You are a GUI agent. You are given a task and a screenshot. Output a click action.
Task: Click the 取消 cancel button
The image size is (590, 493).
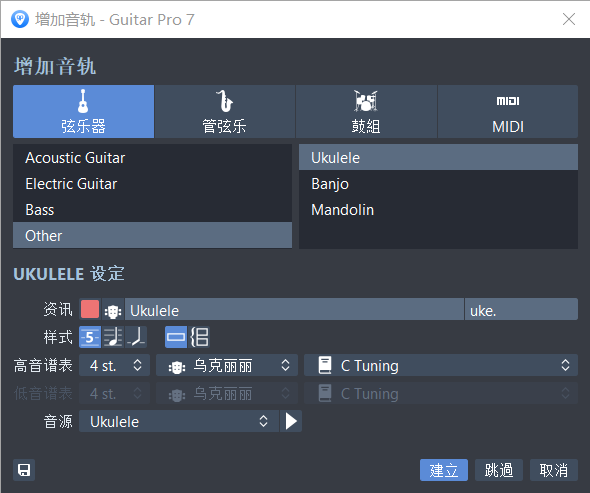[554, 470]
